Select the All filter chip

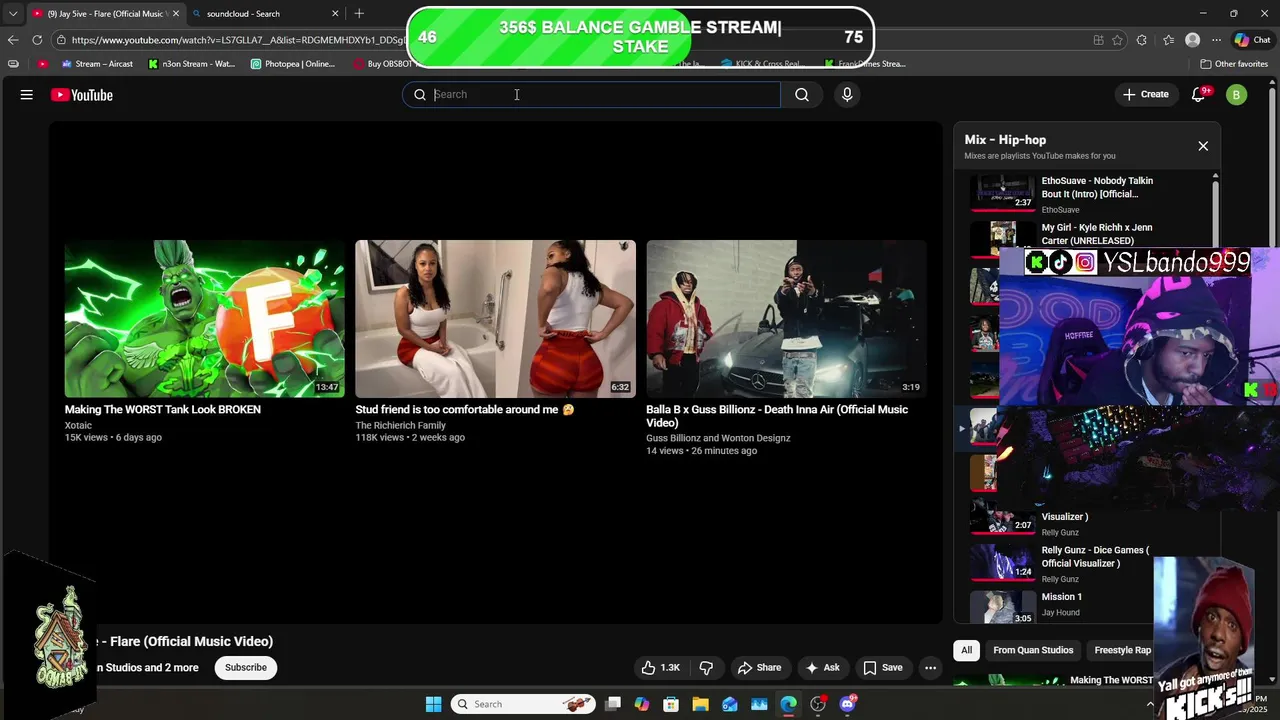pos(966,650)
